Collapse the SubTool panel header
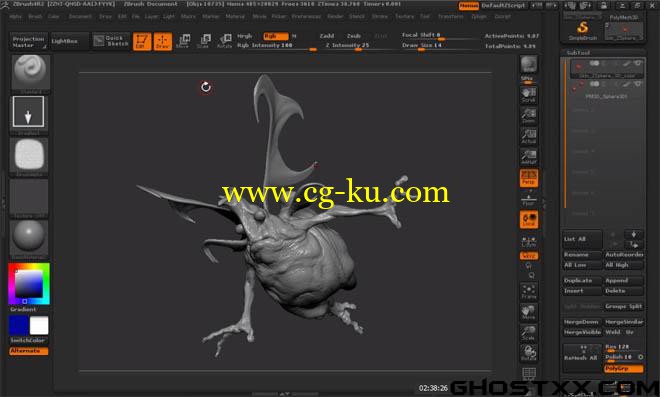Viewport: 660px width, 397px height. pos(578,53)
